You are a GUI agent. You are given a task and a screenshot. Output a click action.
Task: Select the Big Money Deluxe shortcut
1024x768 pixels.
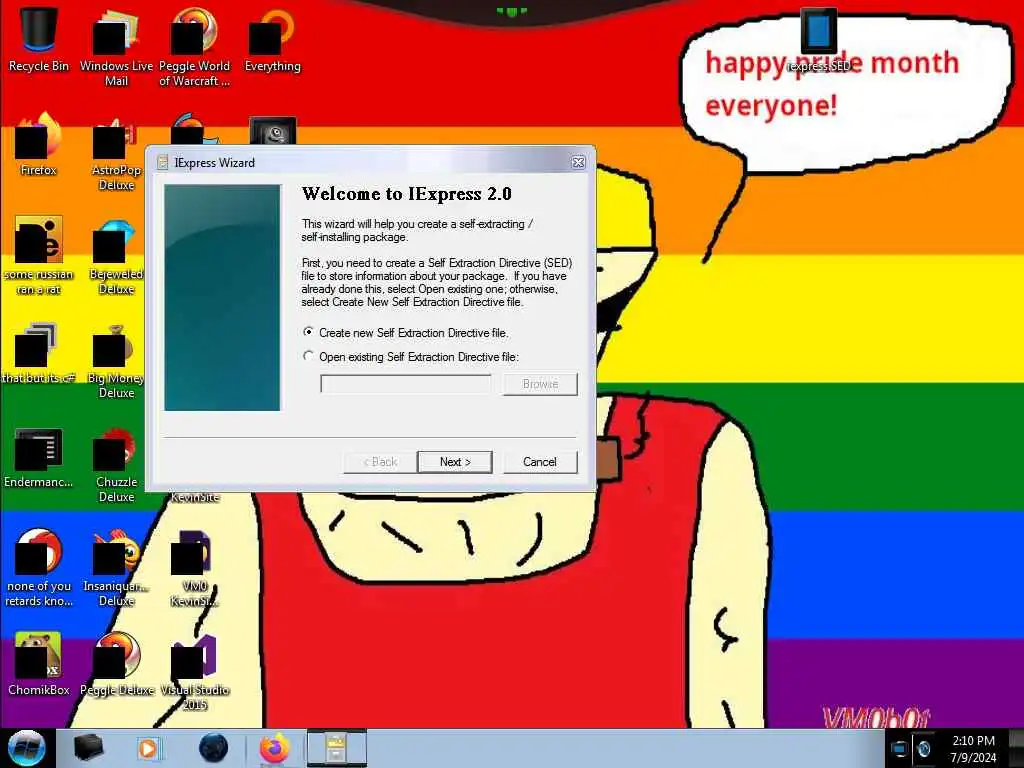click(116, 360)
